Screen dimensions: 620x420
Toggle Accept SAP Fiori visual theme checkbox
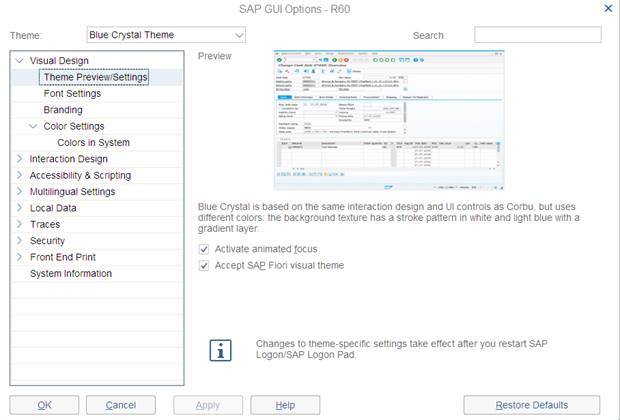click(x=205, y=266)
